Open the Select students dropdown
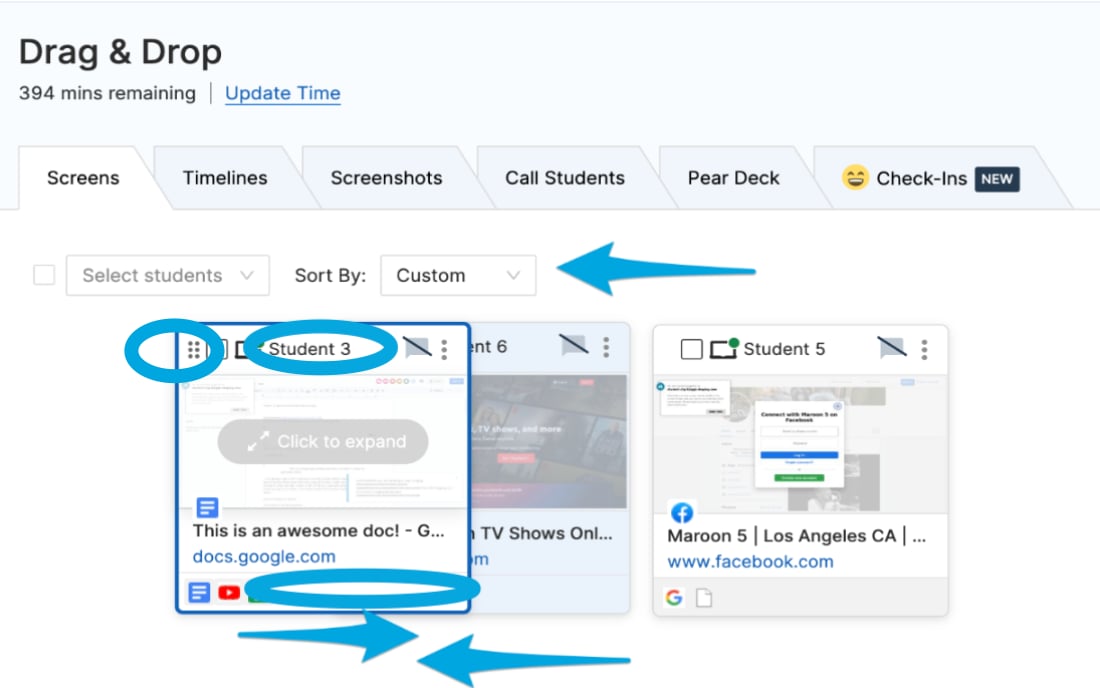 pos(168,275)
